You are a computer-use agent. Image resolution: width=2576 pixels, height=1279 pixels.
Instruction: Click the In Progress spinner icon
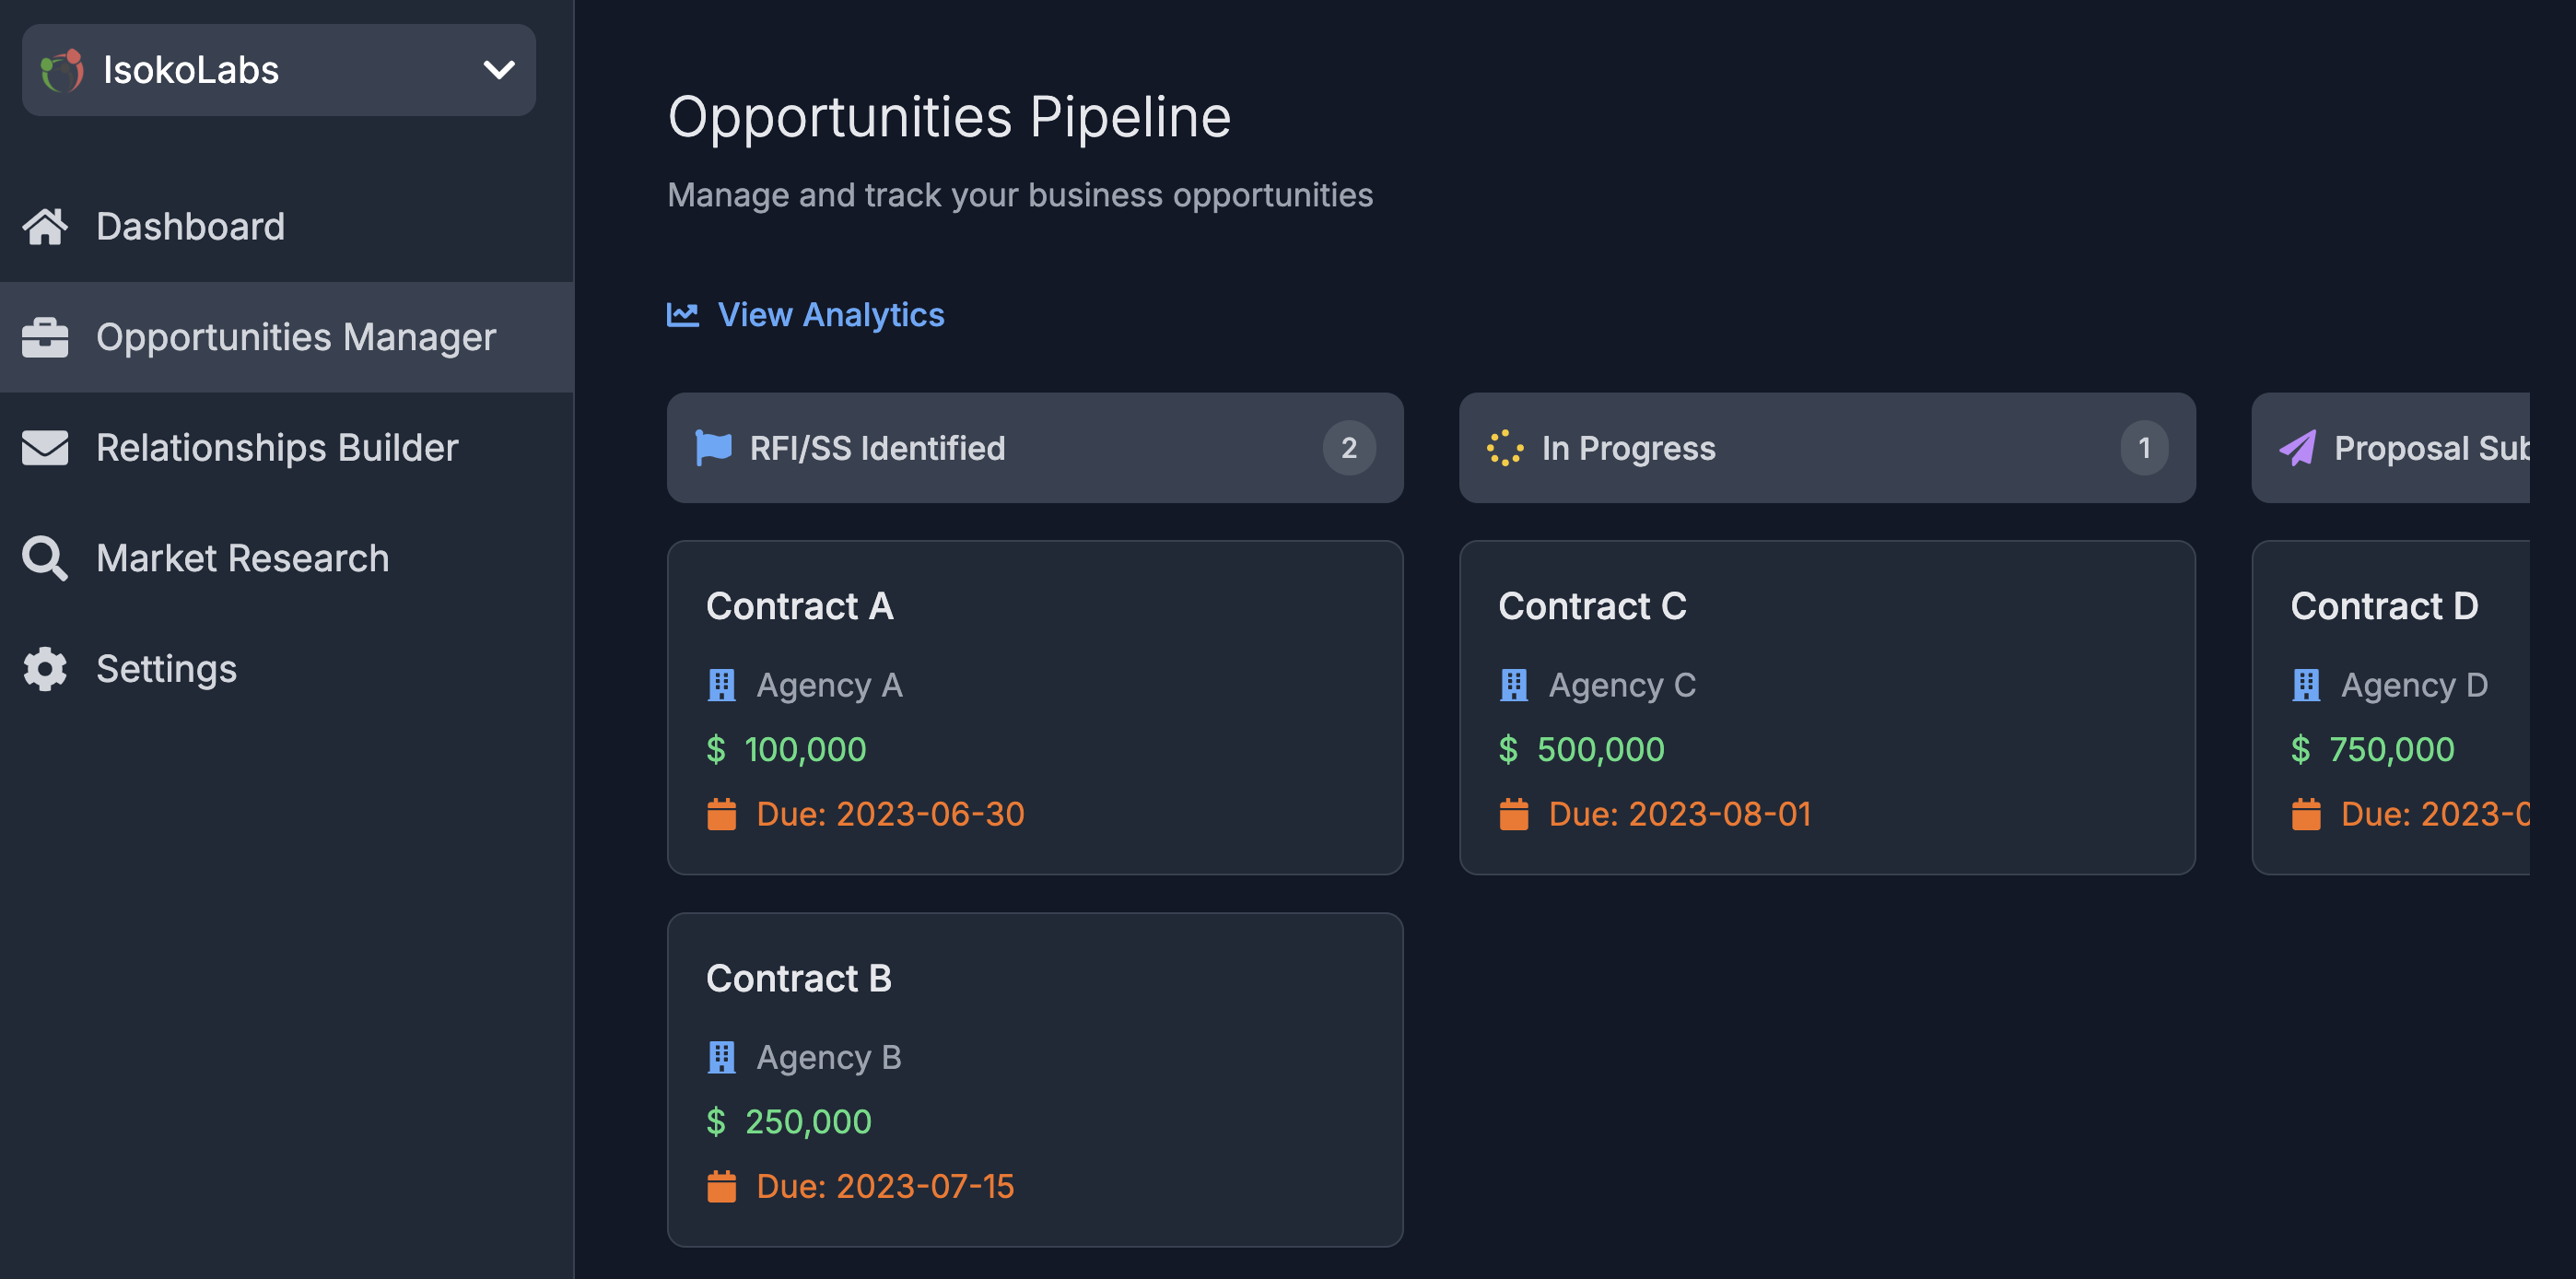[1504, 447]
